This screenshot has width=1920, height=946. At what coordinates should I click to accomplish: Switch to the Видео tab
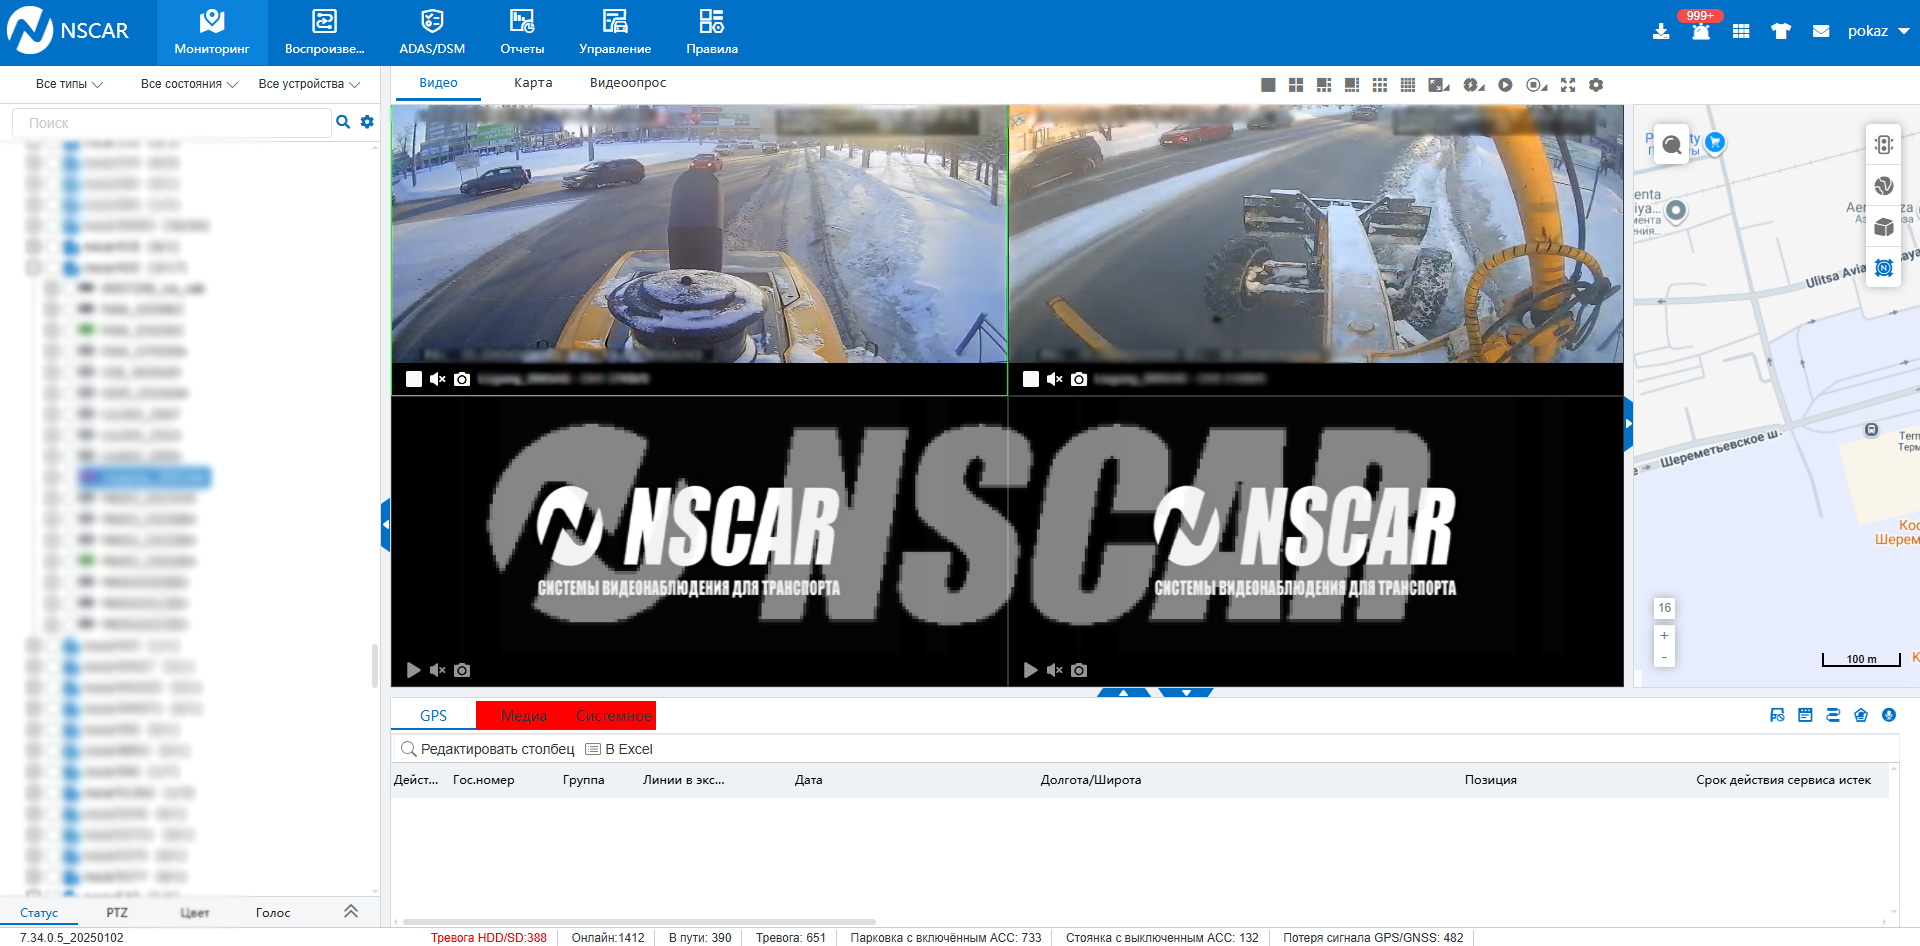click(x=438, y=83)
